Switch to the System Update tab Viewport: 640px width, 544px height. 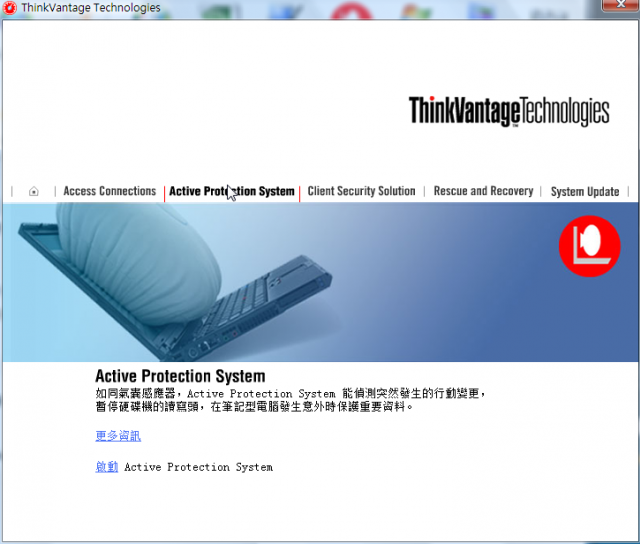tap(585, 191)
